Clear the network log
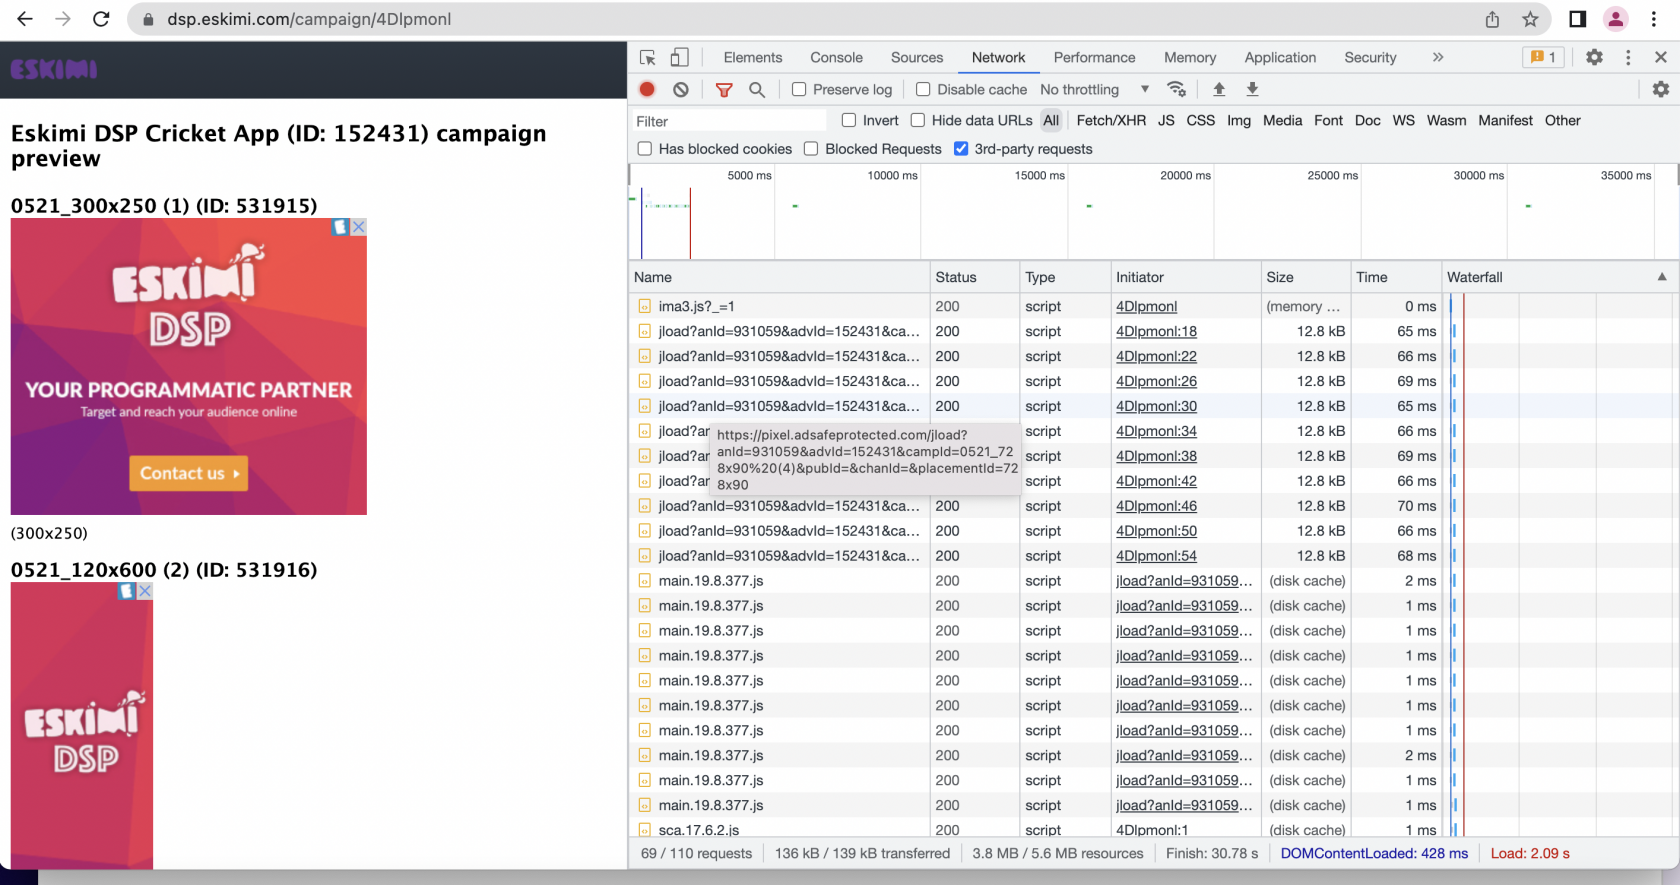Image resolution: width=1680 pixels, height=885 pixels. click(x=681, y=89)
